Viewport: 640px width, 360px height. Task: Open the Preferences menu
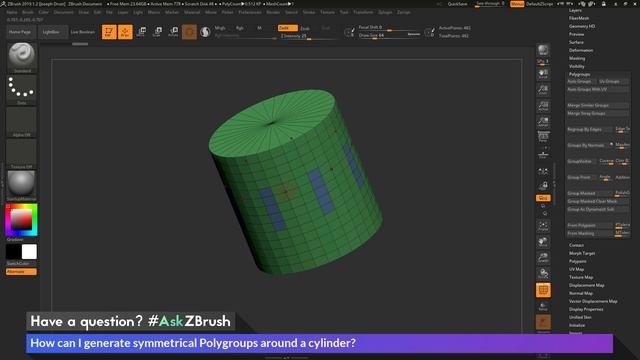tap(250, 12)
